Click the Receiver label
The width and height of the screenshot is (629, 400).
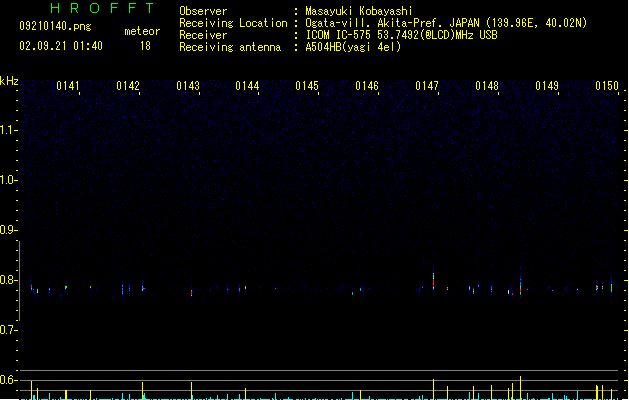point(203,35)
